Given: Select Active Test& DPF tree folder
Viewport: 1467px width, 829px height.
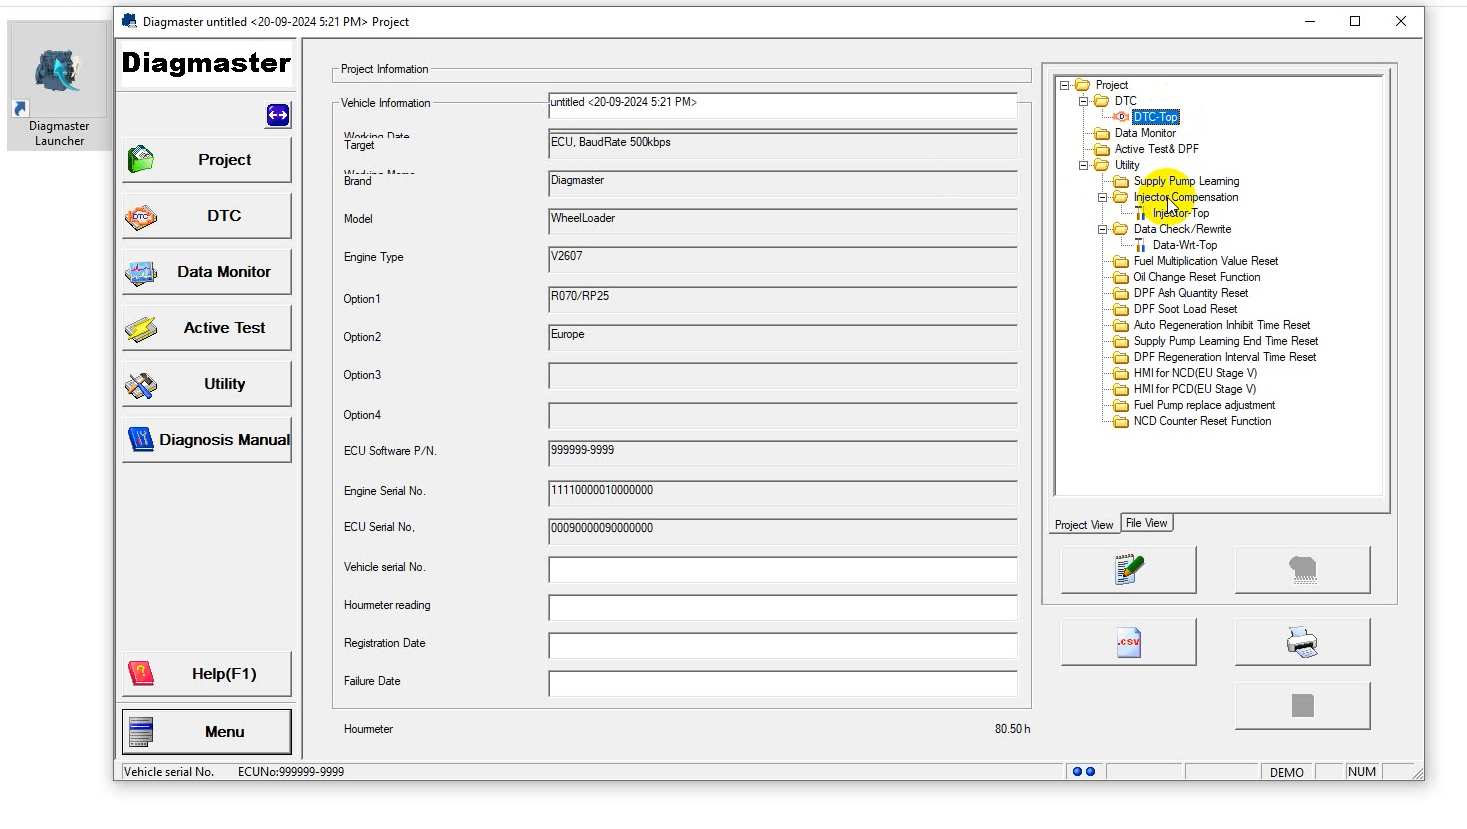Looking at the screenshot, I should pos(1156,149).
